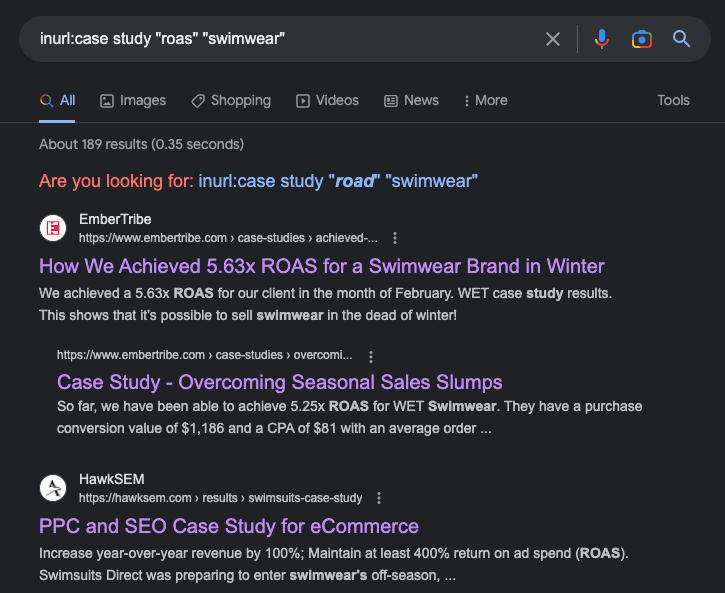Click hawksem.com swimsuits-case-study URL breadcrumb
Screen dimensions: 725x593
221,498
